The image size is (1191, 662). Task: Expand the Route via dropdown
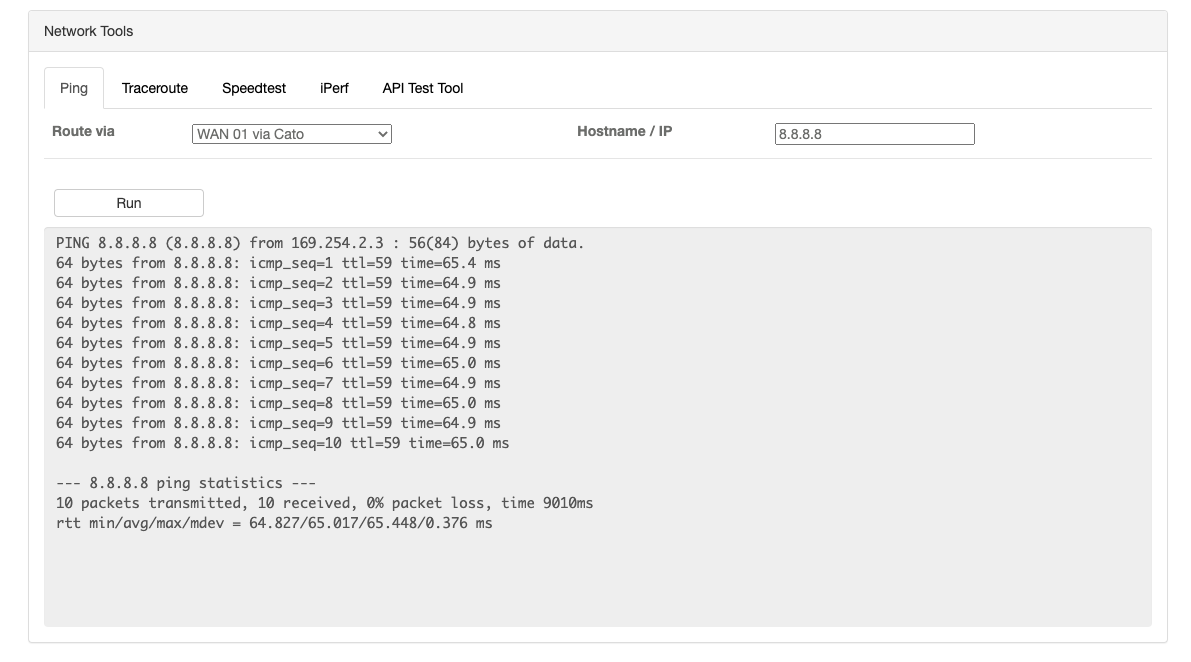point(291,134)
